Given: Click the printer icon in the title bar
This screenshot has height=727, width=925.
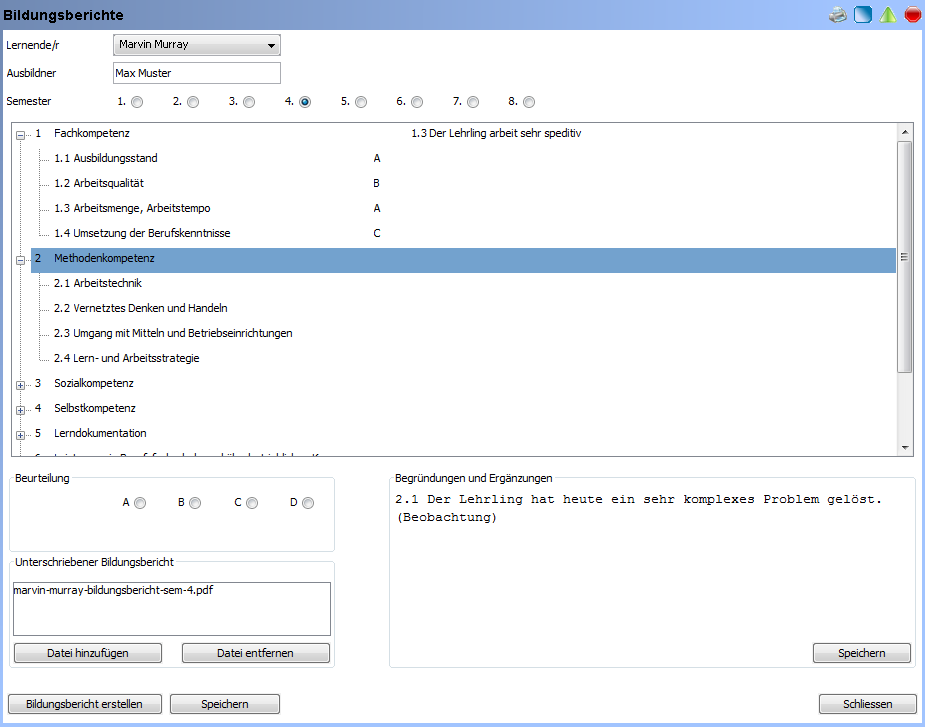Looking at the screenshot, I should (838, 15).
